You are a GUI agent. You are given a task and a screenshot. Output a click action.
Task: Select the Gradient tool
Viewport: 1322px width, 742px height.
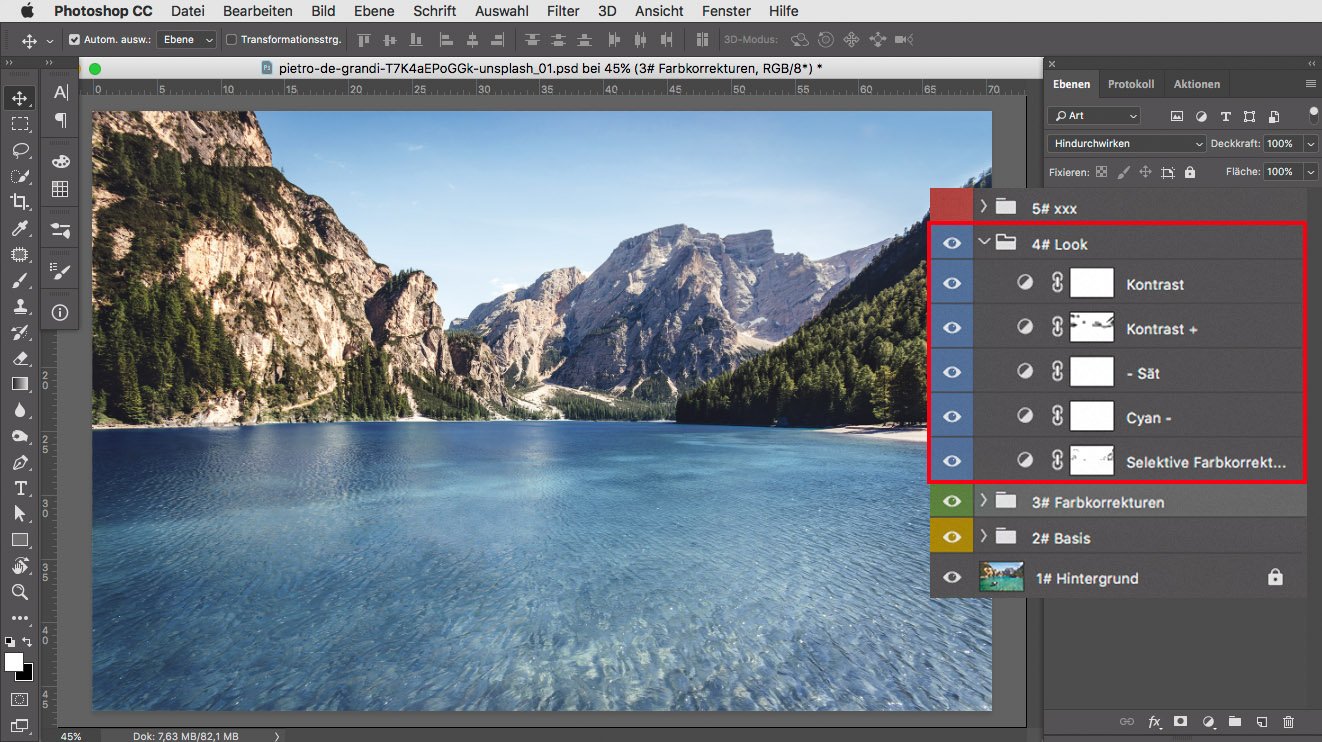20,384
